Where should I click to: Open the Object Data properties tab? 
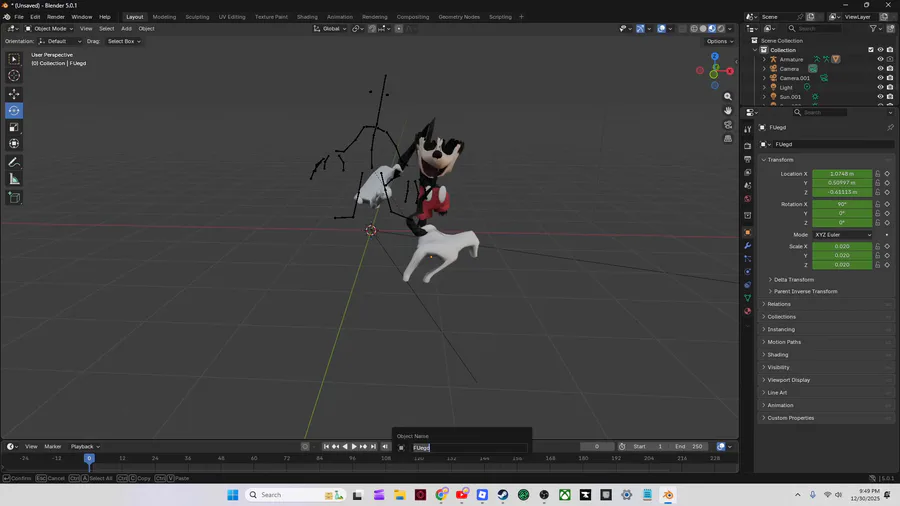[747, 298]
